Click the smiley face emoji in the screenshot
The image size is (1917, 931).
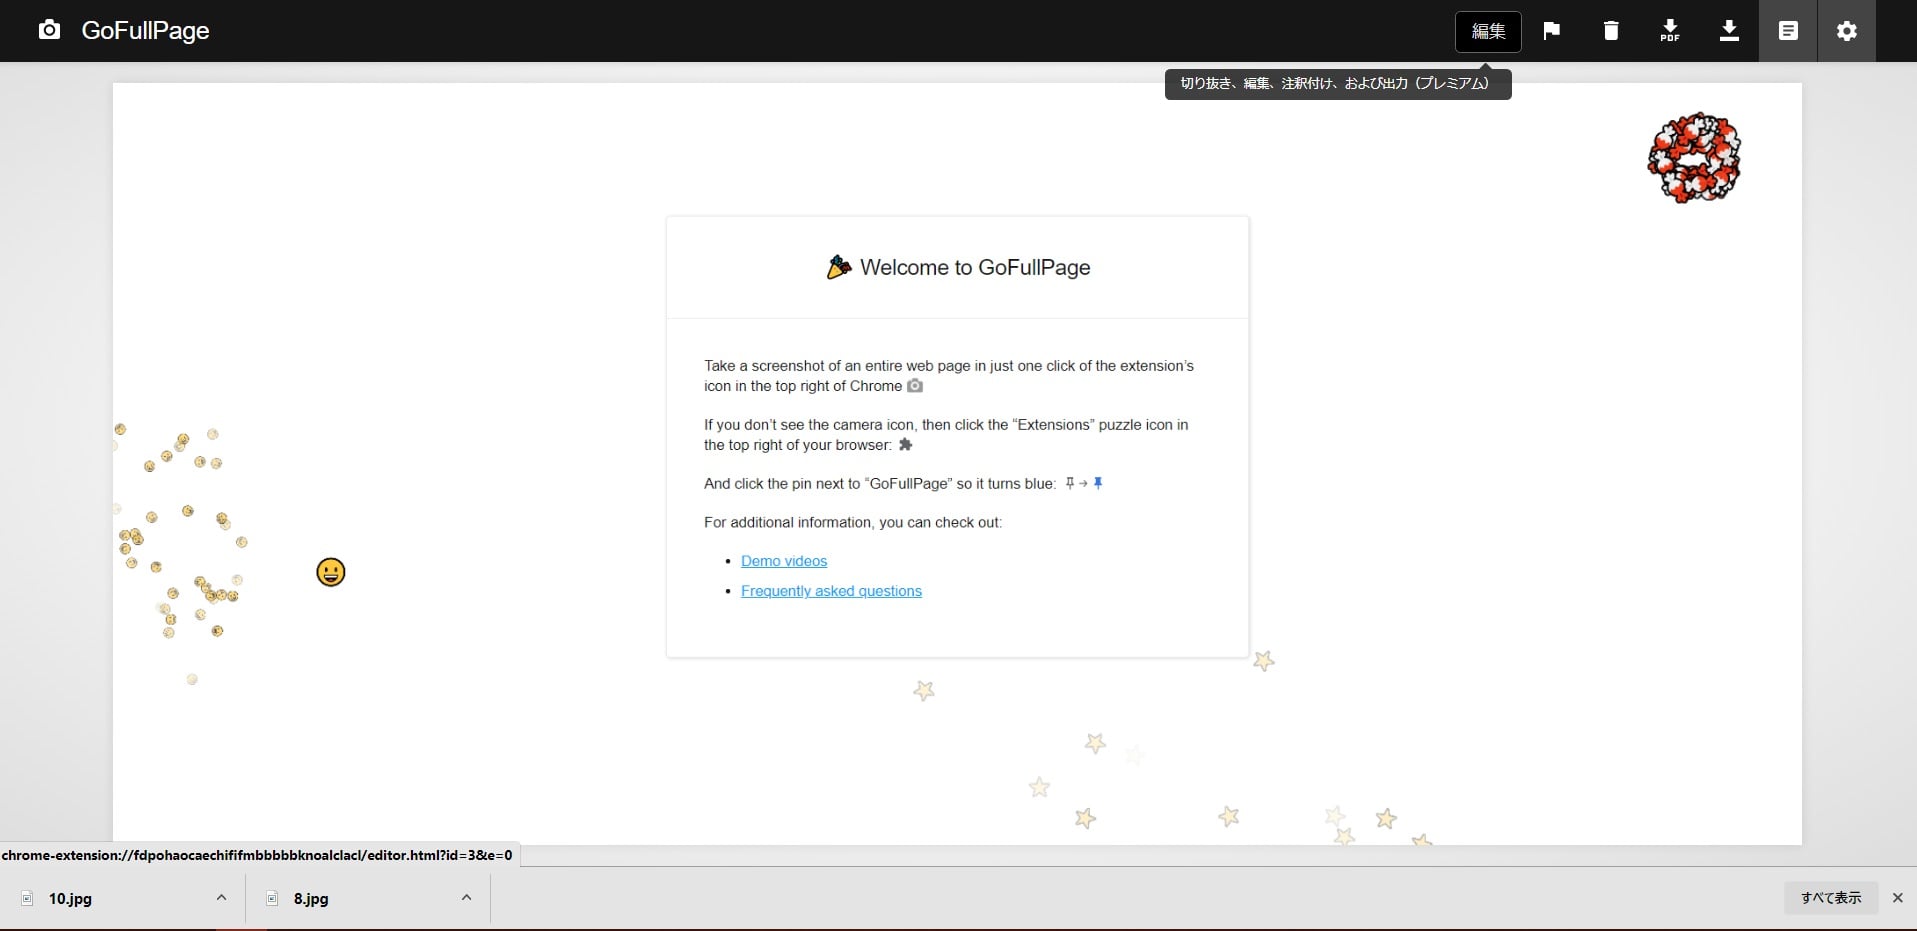pos(331,572)
